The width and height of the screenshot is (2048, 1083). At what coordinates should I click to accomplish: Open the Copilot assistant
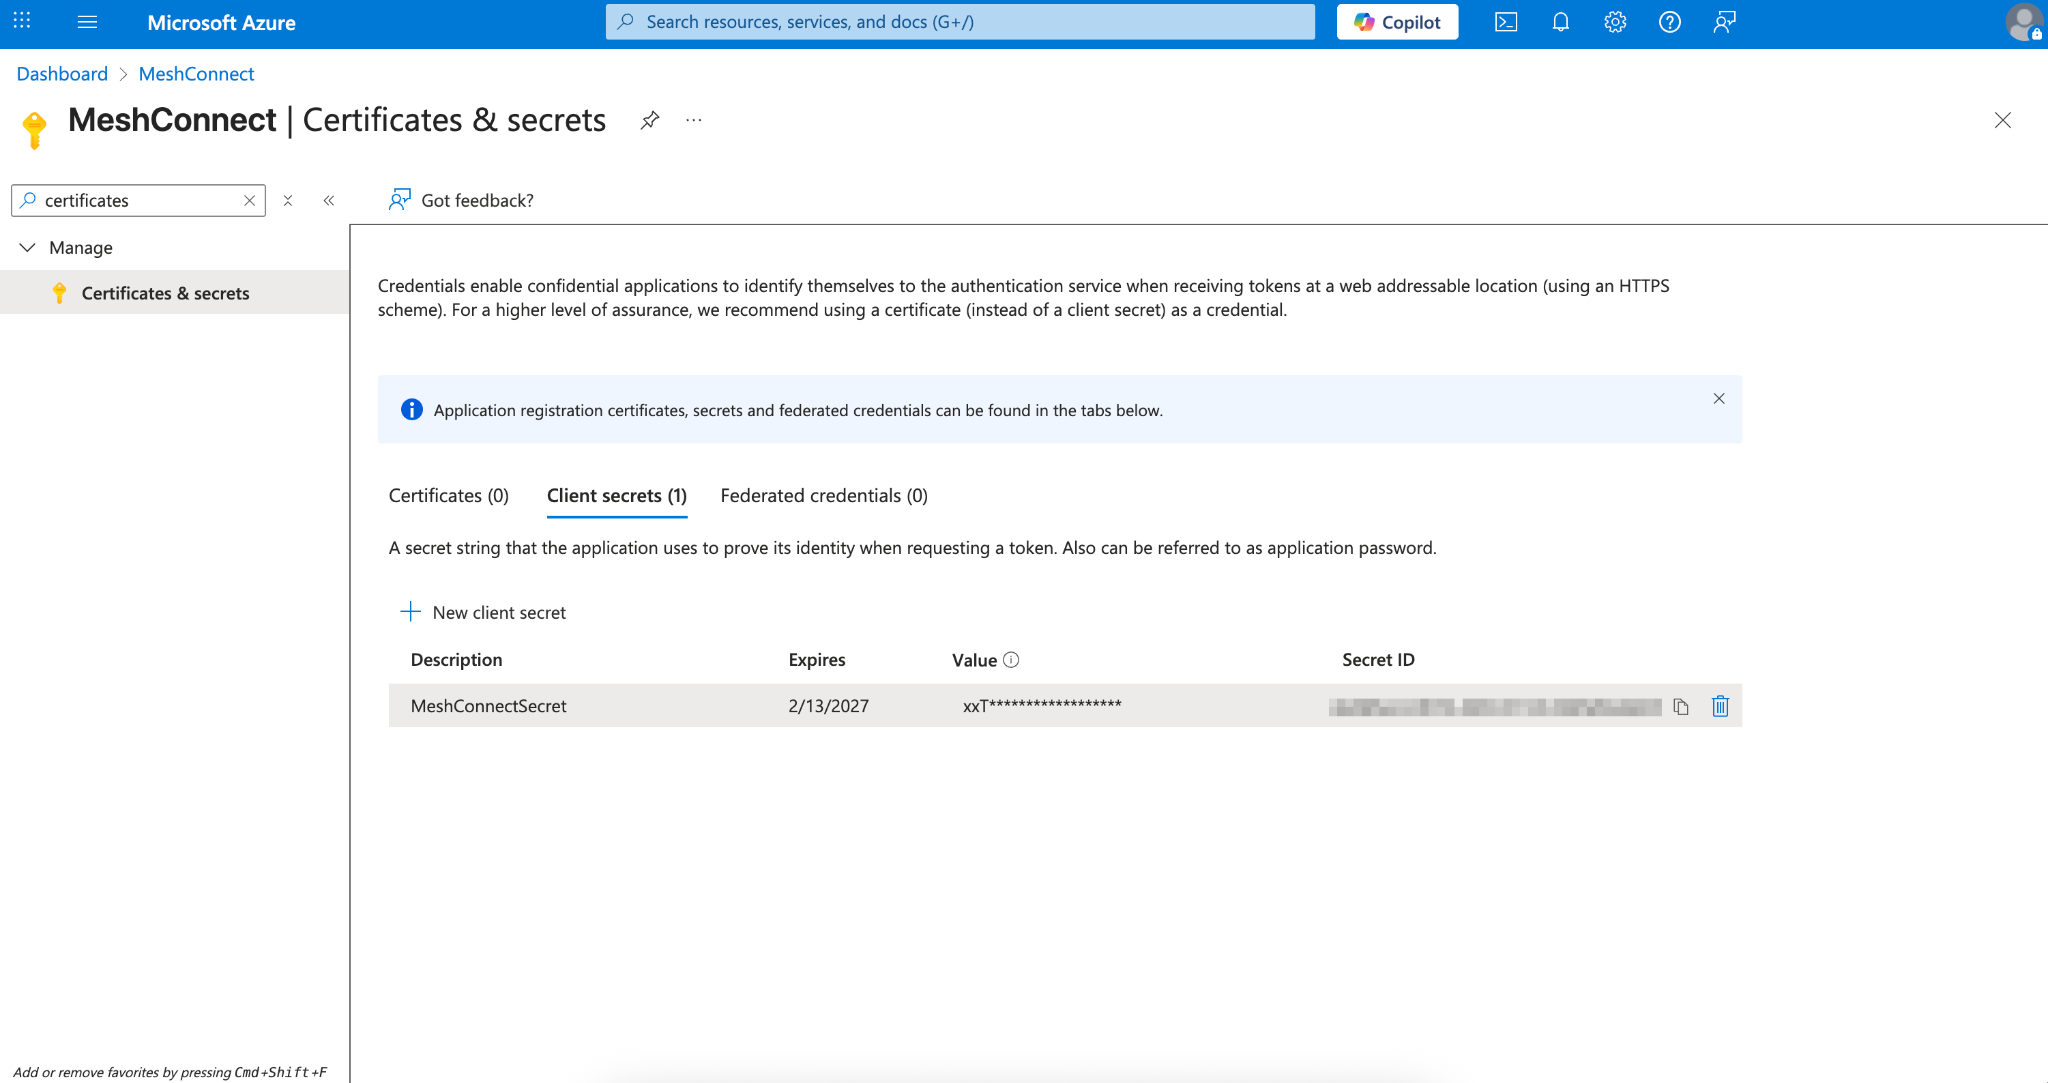point(1397,22)
